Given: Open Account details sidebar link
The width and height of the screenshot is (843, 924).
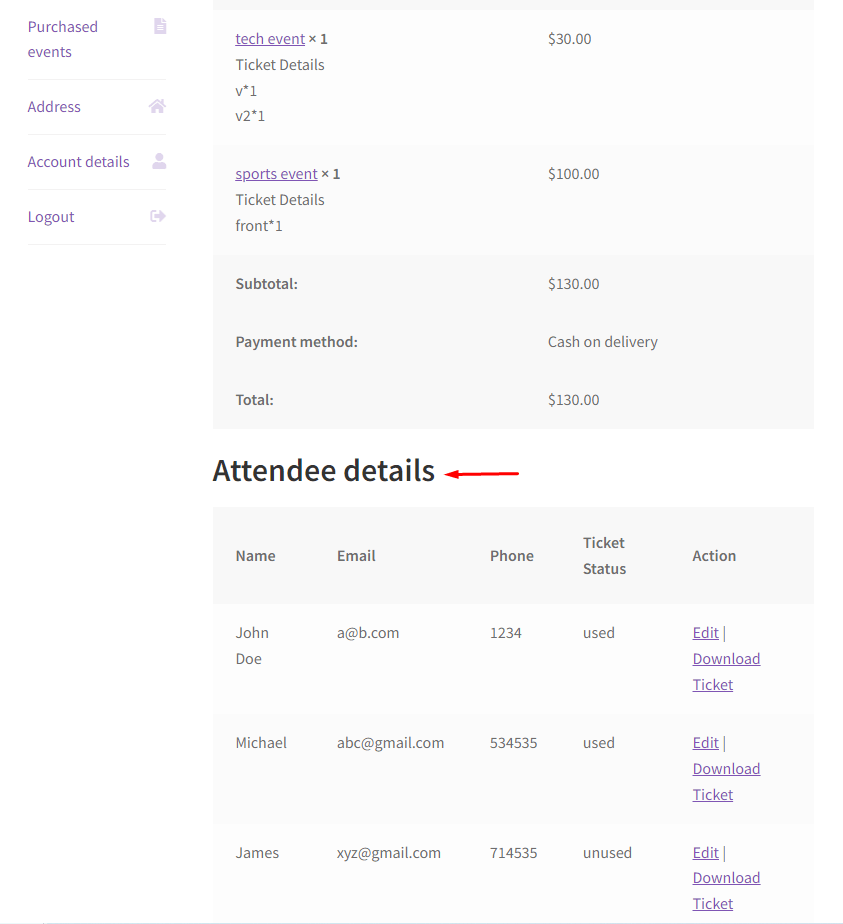Looking at the screenshot, I should click(78, 161).
